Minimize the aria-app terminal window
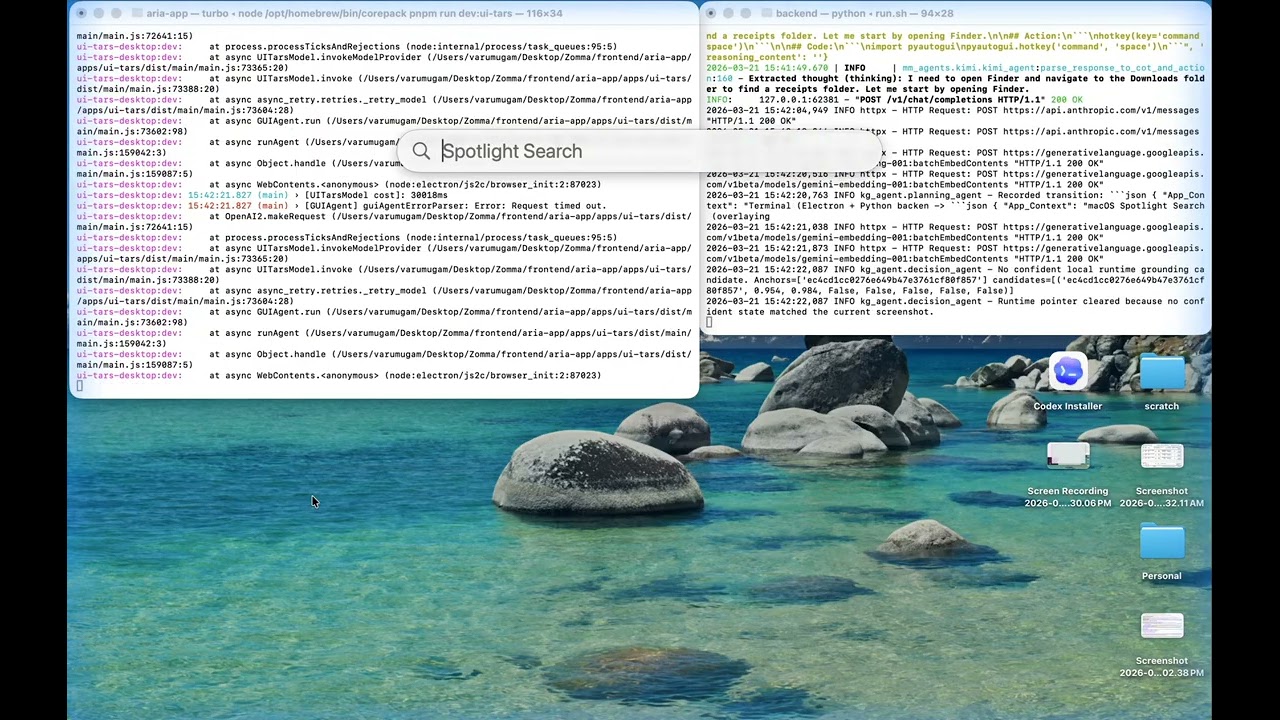1280x720 pixels. (99, 13)
